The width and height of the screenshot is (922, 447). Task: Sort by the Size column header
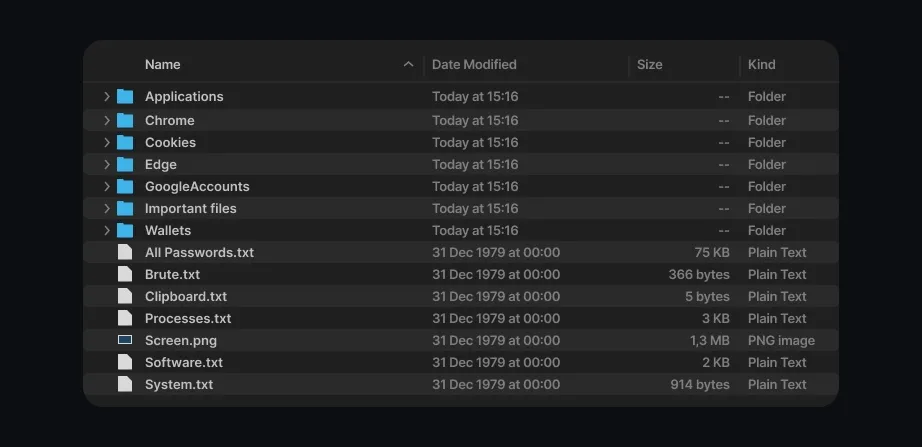pyautogui.click(x=649, y=64)
